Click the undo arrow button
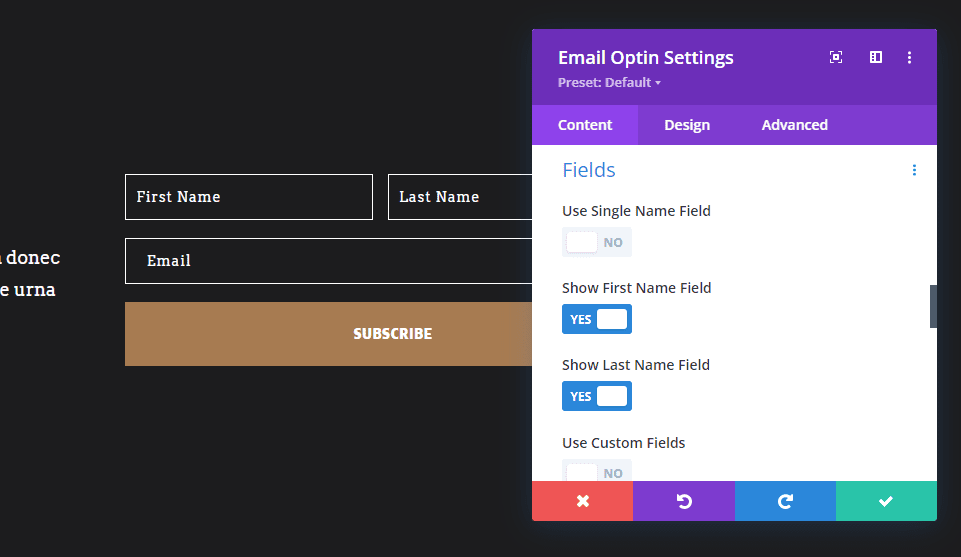 (x=684, y=501)
